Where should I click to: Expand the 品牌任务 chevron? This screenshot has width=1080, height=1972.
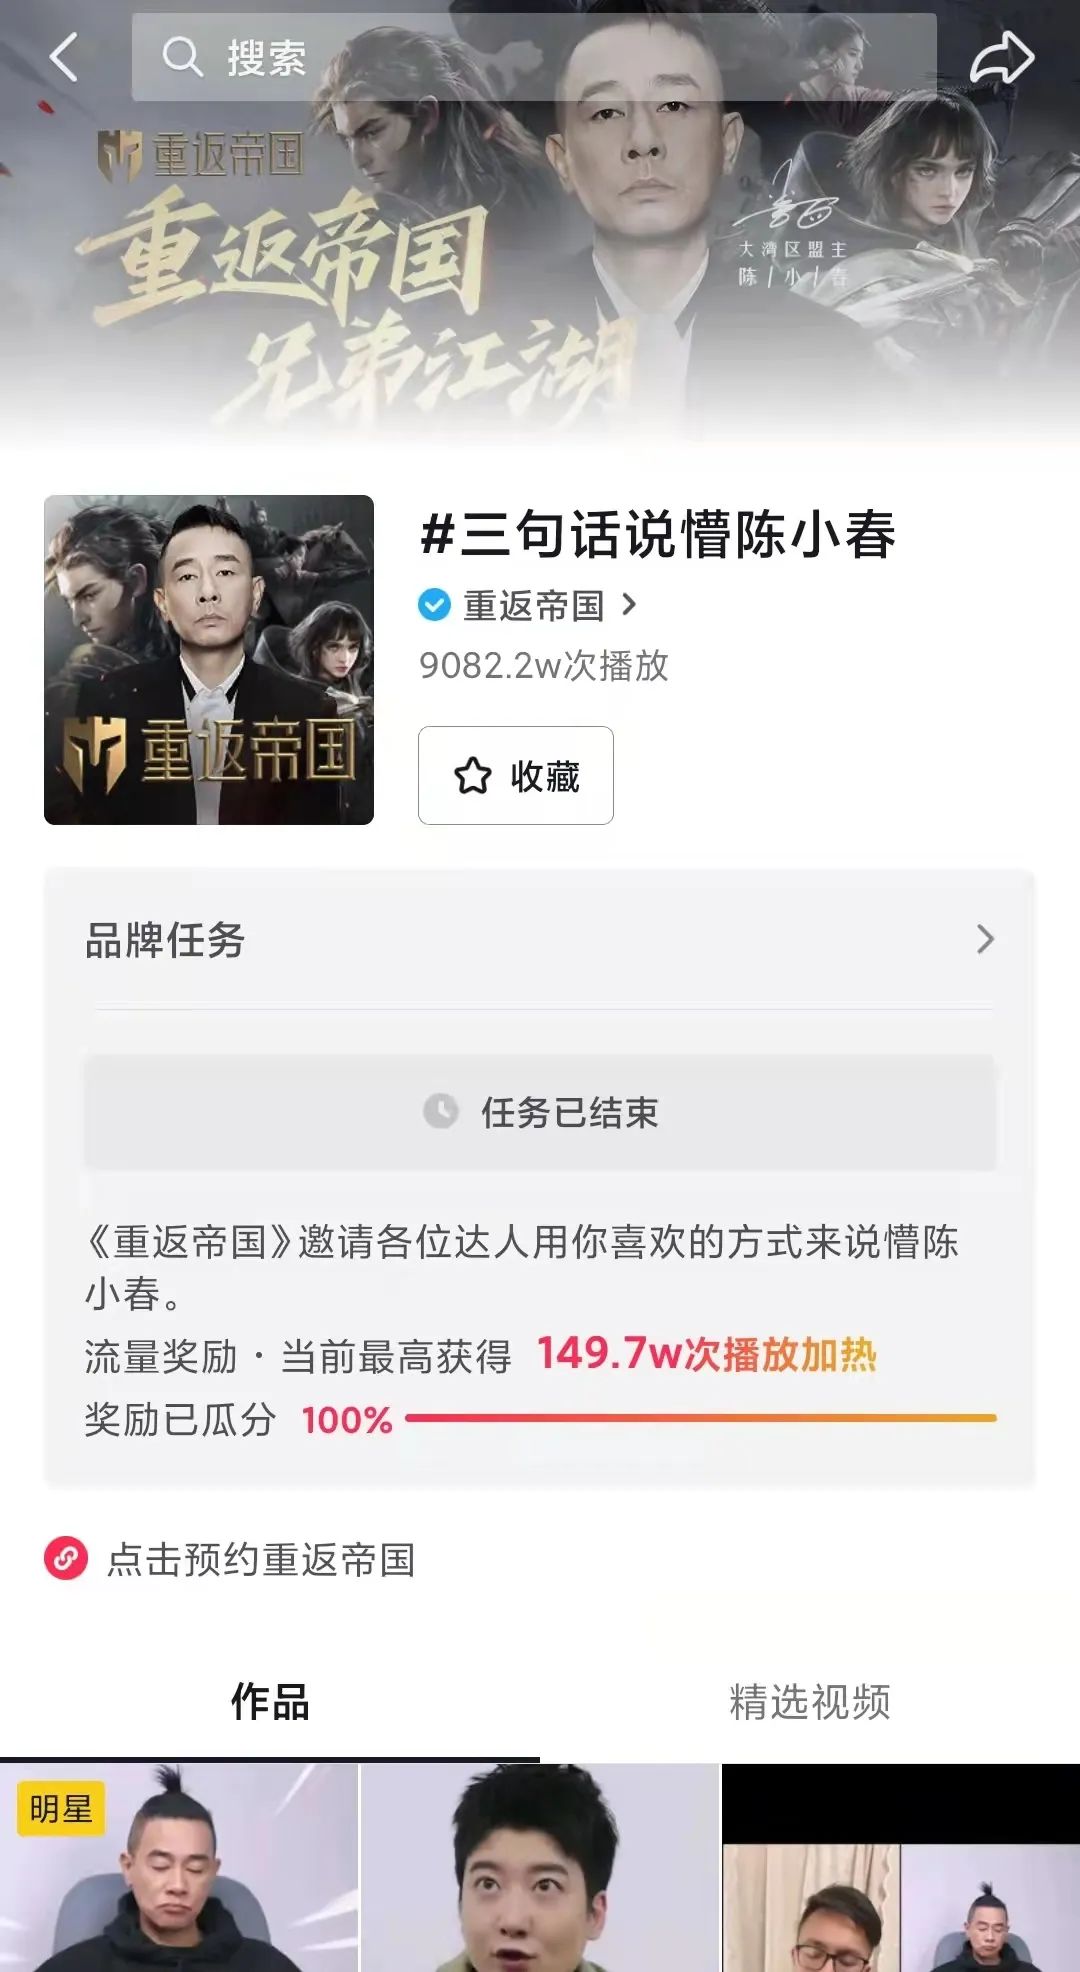tap(985, 939)
